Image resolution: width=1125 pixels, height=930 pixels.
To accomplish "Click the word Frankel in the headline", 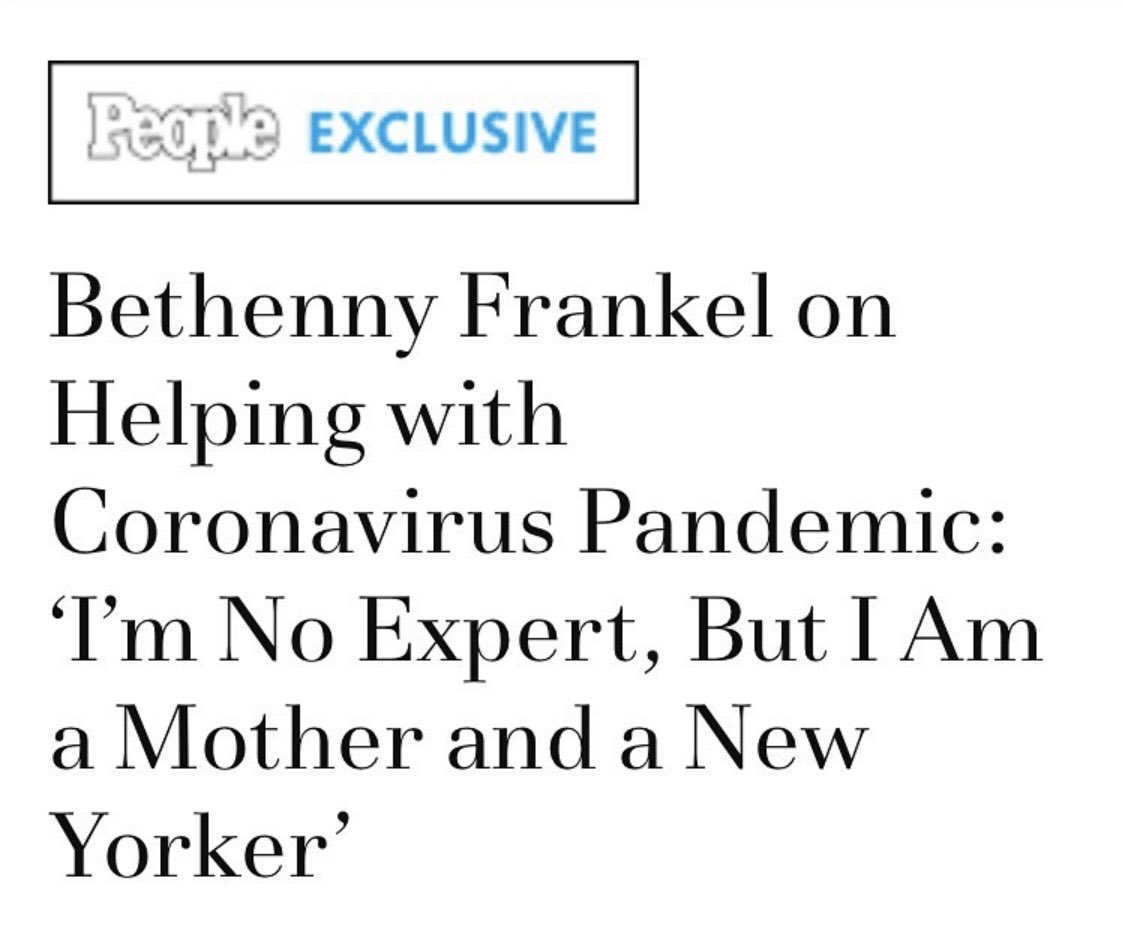I will pos(617,306).
